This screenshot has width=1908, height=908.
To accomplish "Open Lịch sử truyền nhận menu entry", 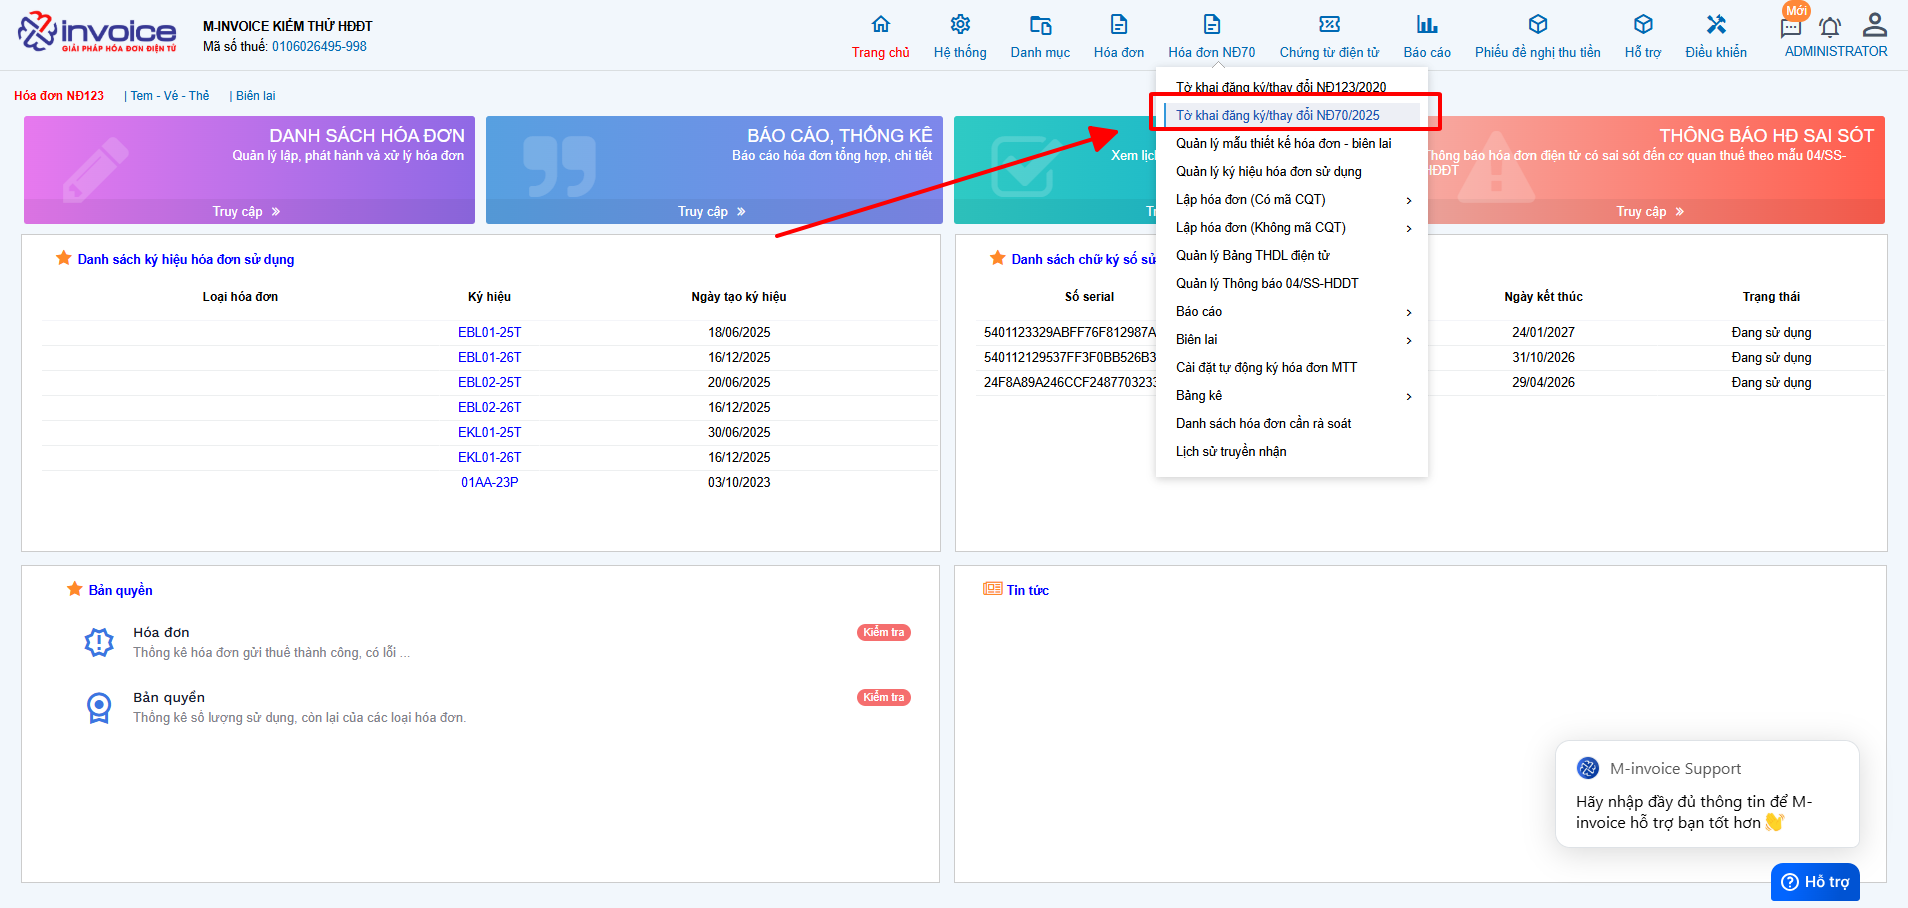I will click(x=1231, y=452).
